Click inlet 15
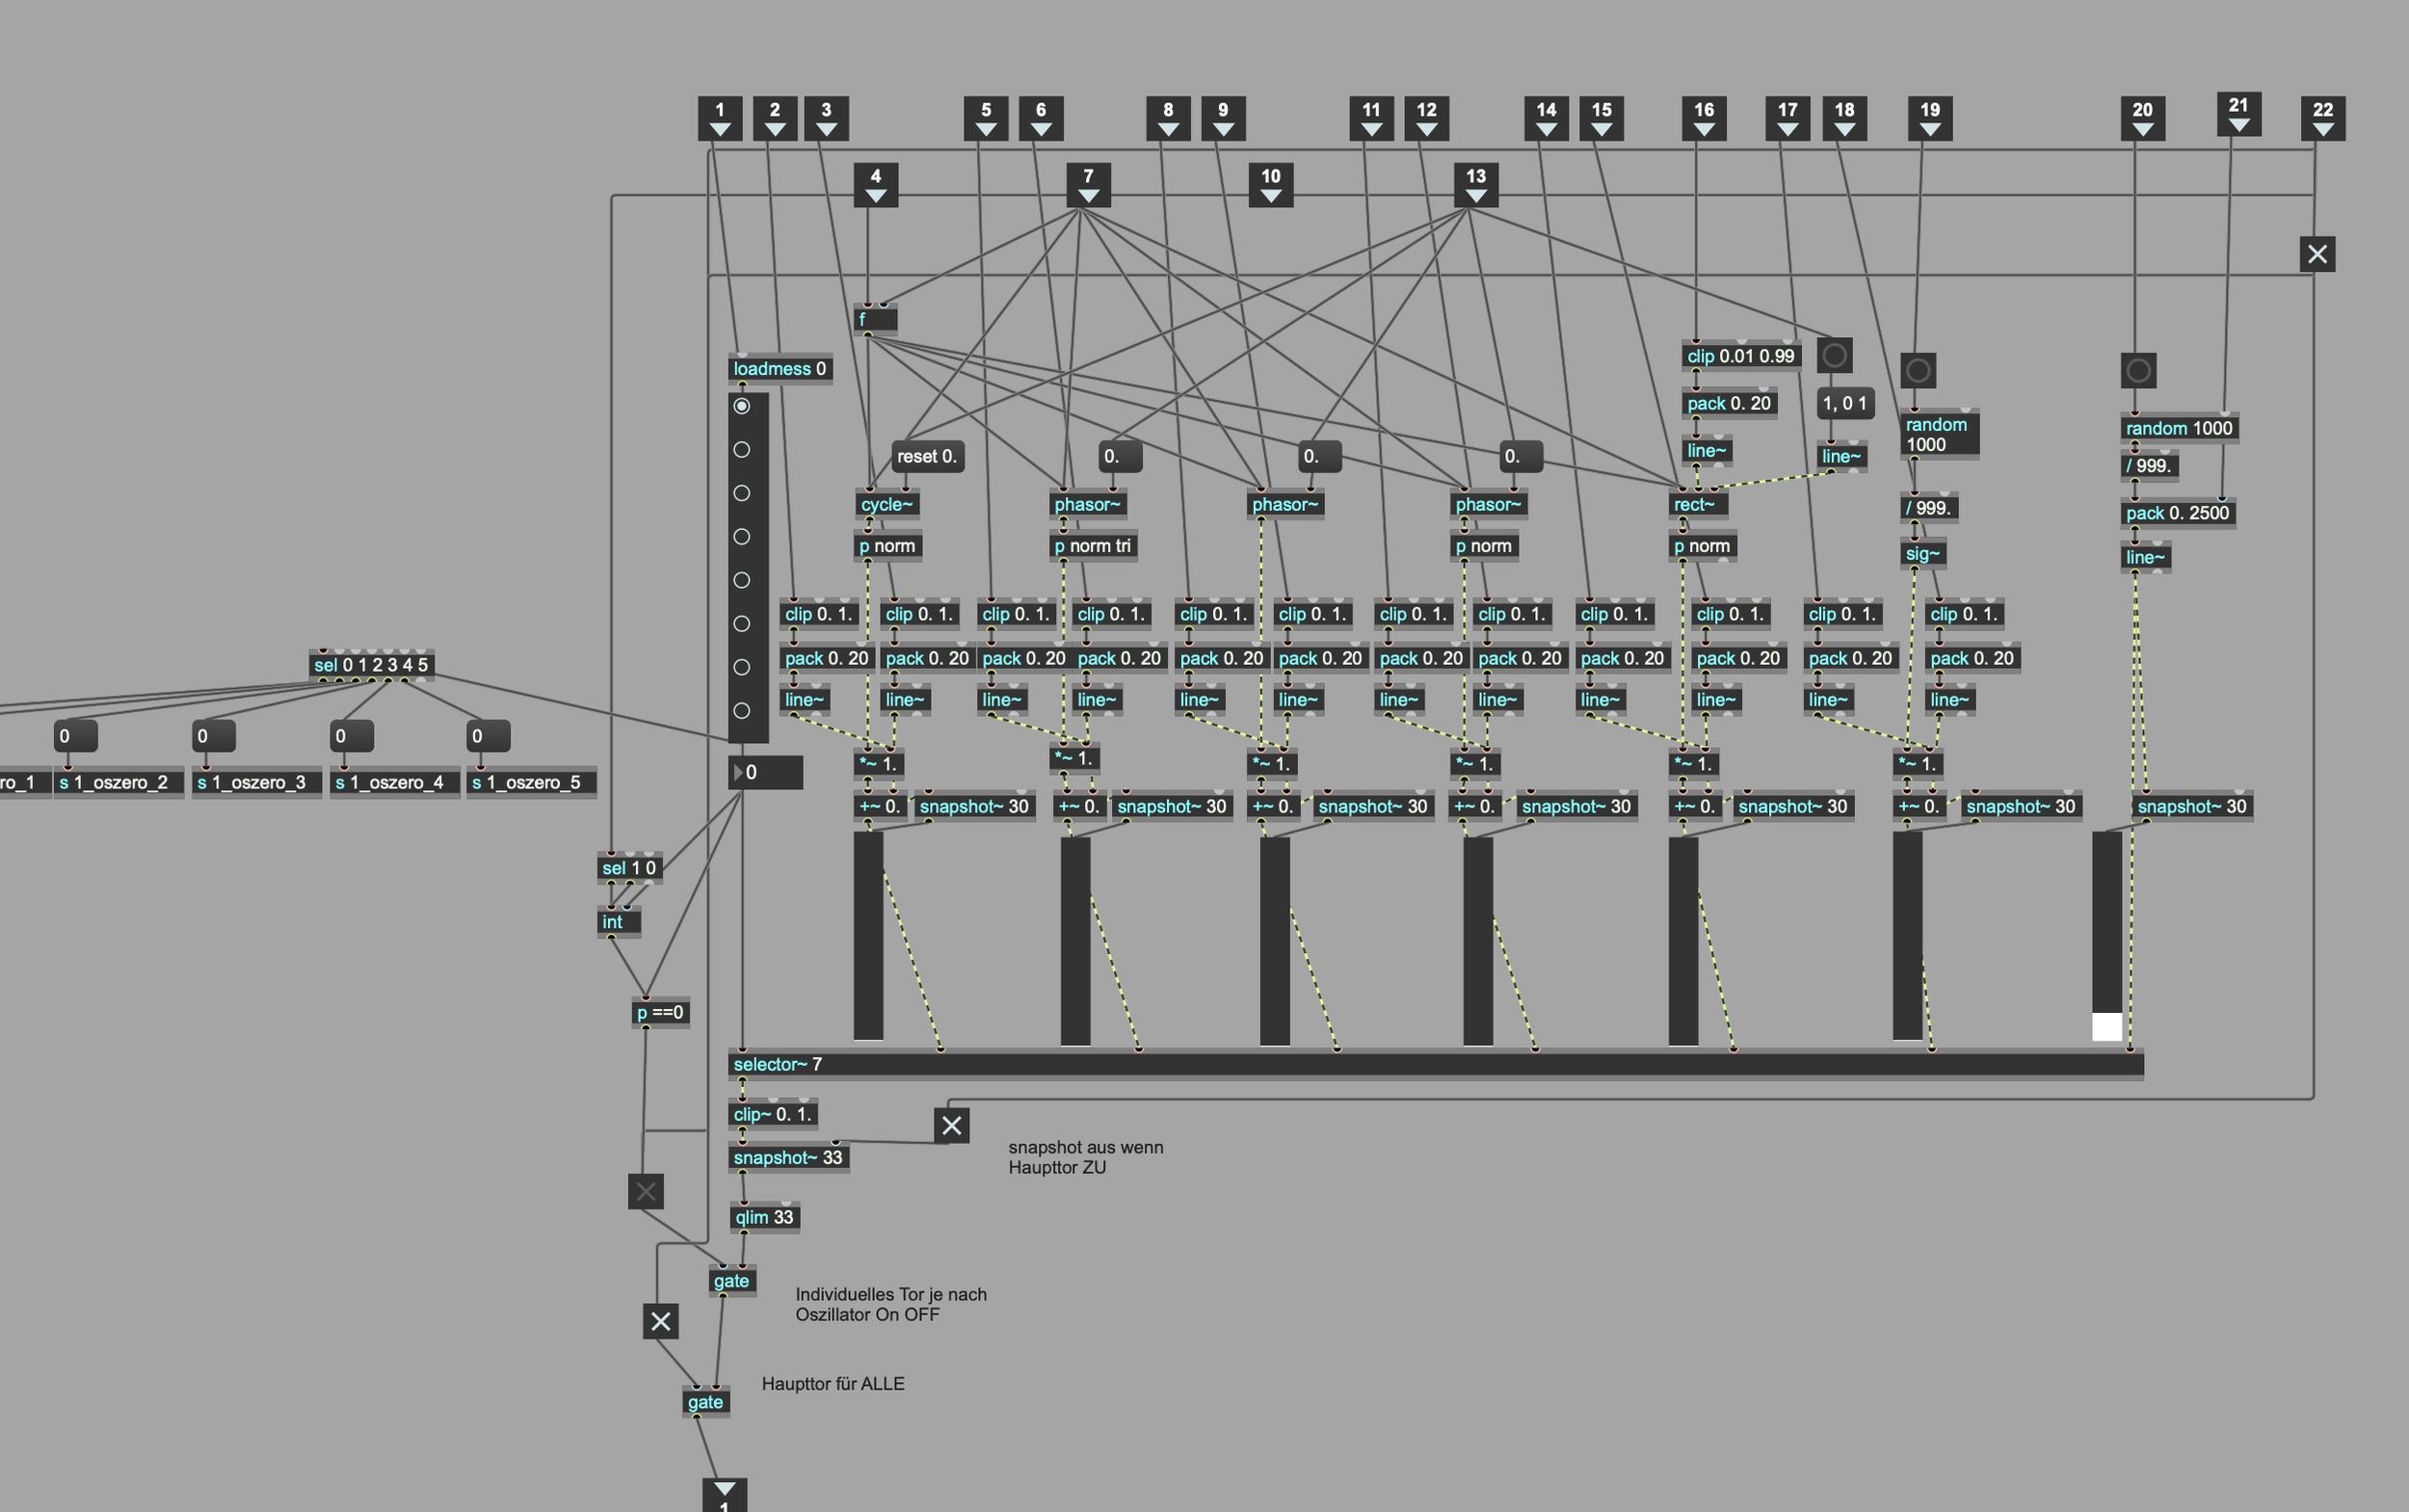The width and height of the screenshot is (2409, 1512). pos(1601,118)
